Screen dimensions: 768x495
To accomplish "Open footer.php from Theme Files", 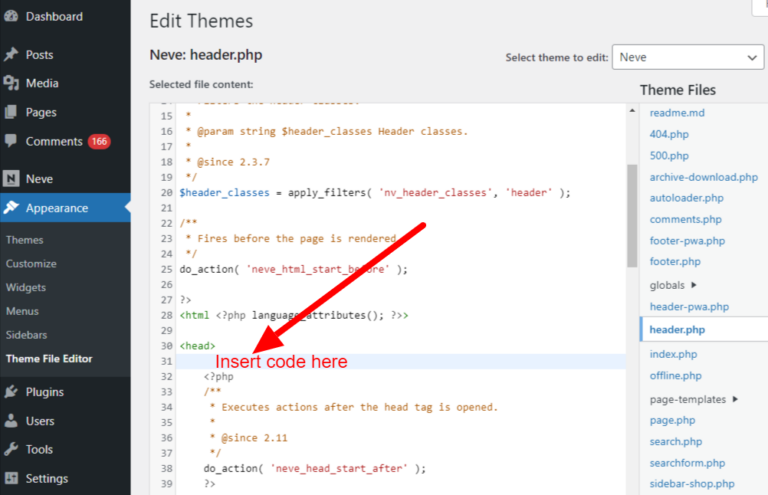I will (675, 262).
